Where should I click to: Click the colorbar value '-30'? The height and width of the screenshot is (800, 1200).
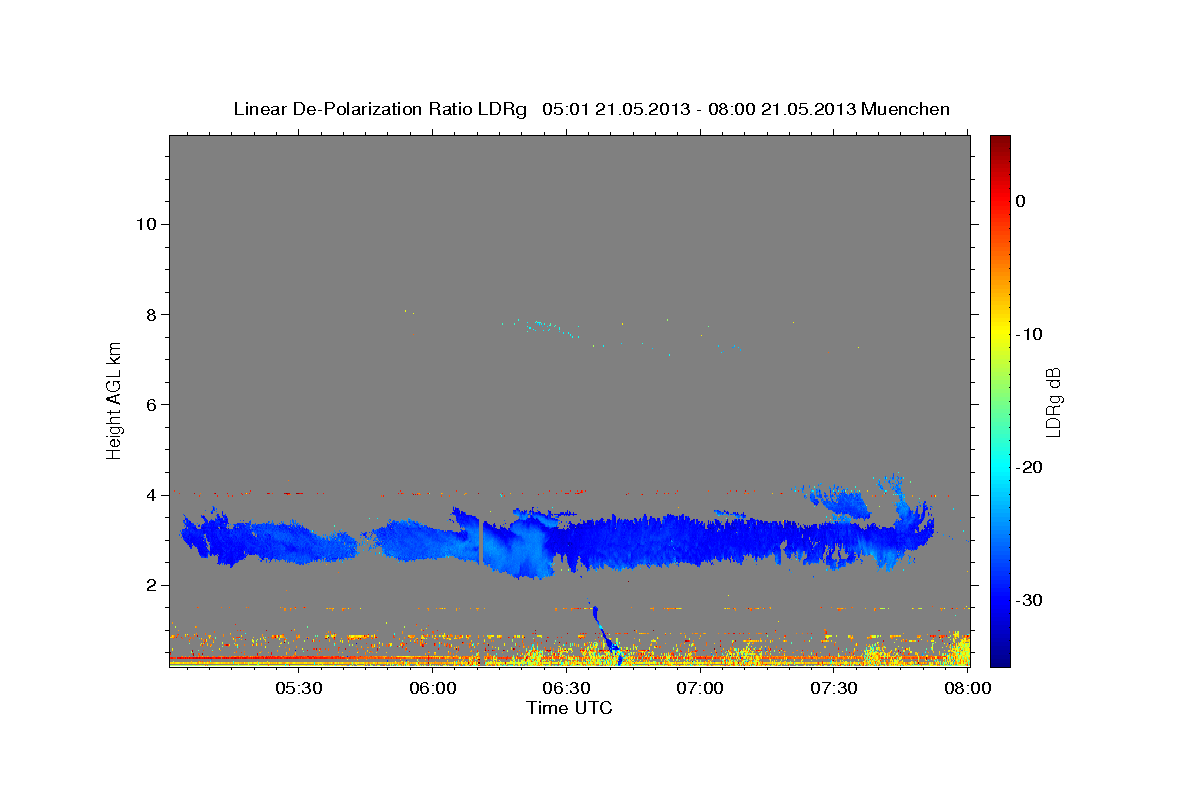pyautogui.click(x=1029, y=600)
